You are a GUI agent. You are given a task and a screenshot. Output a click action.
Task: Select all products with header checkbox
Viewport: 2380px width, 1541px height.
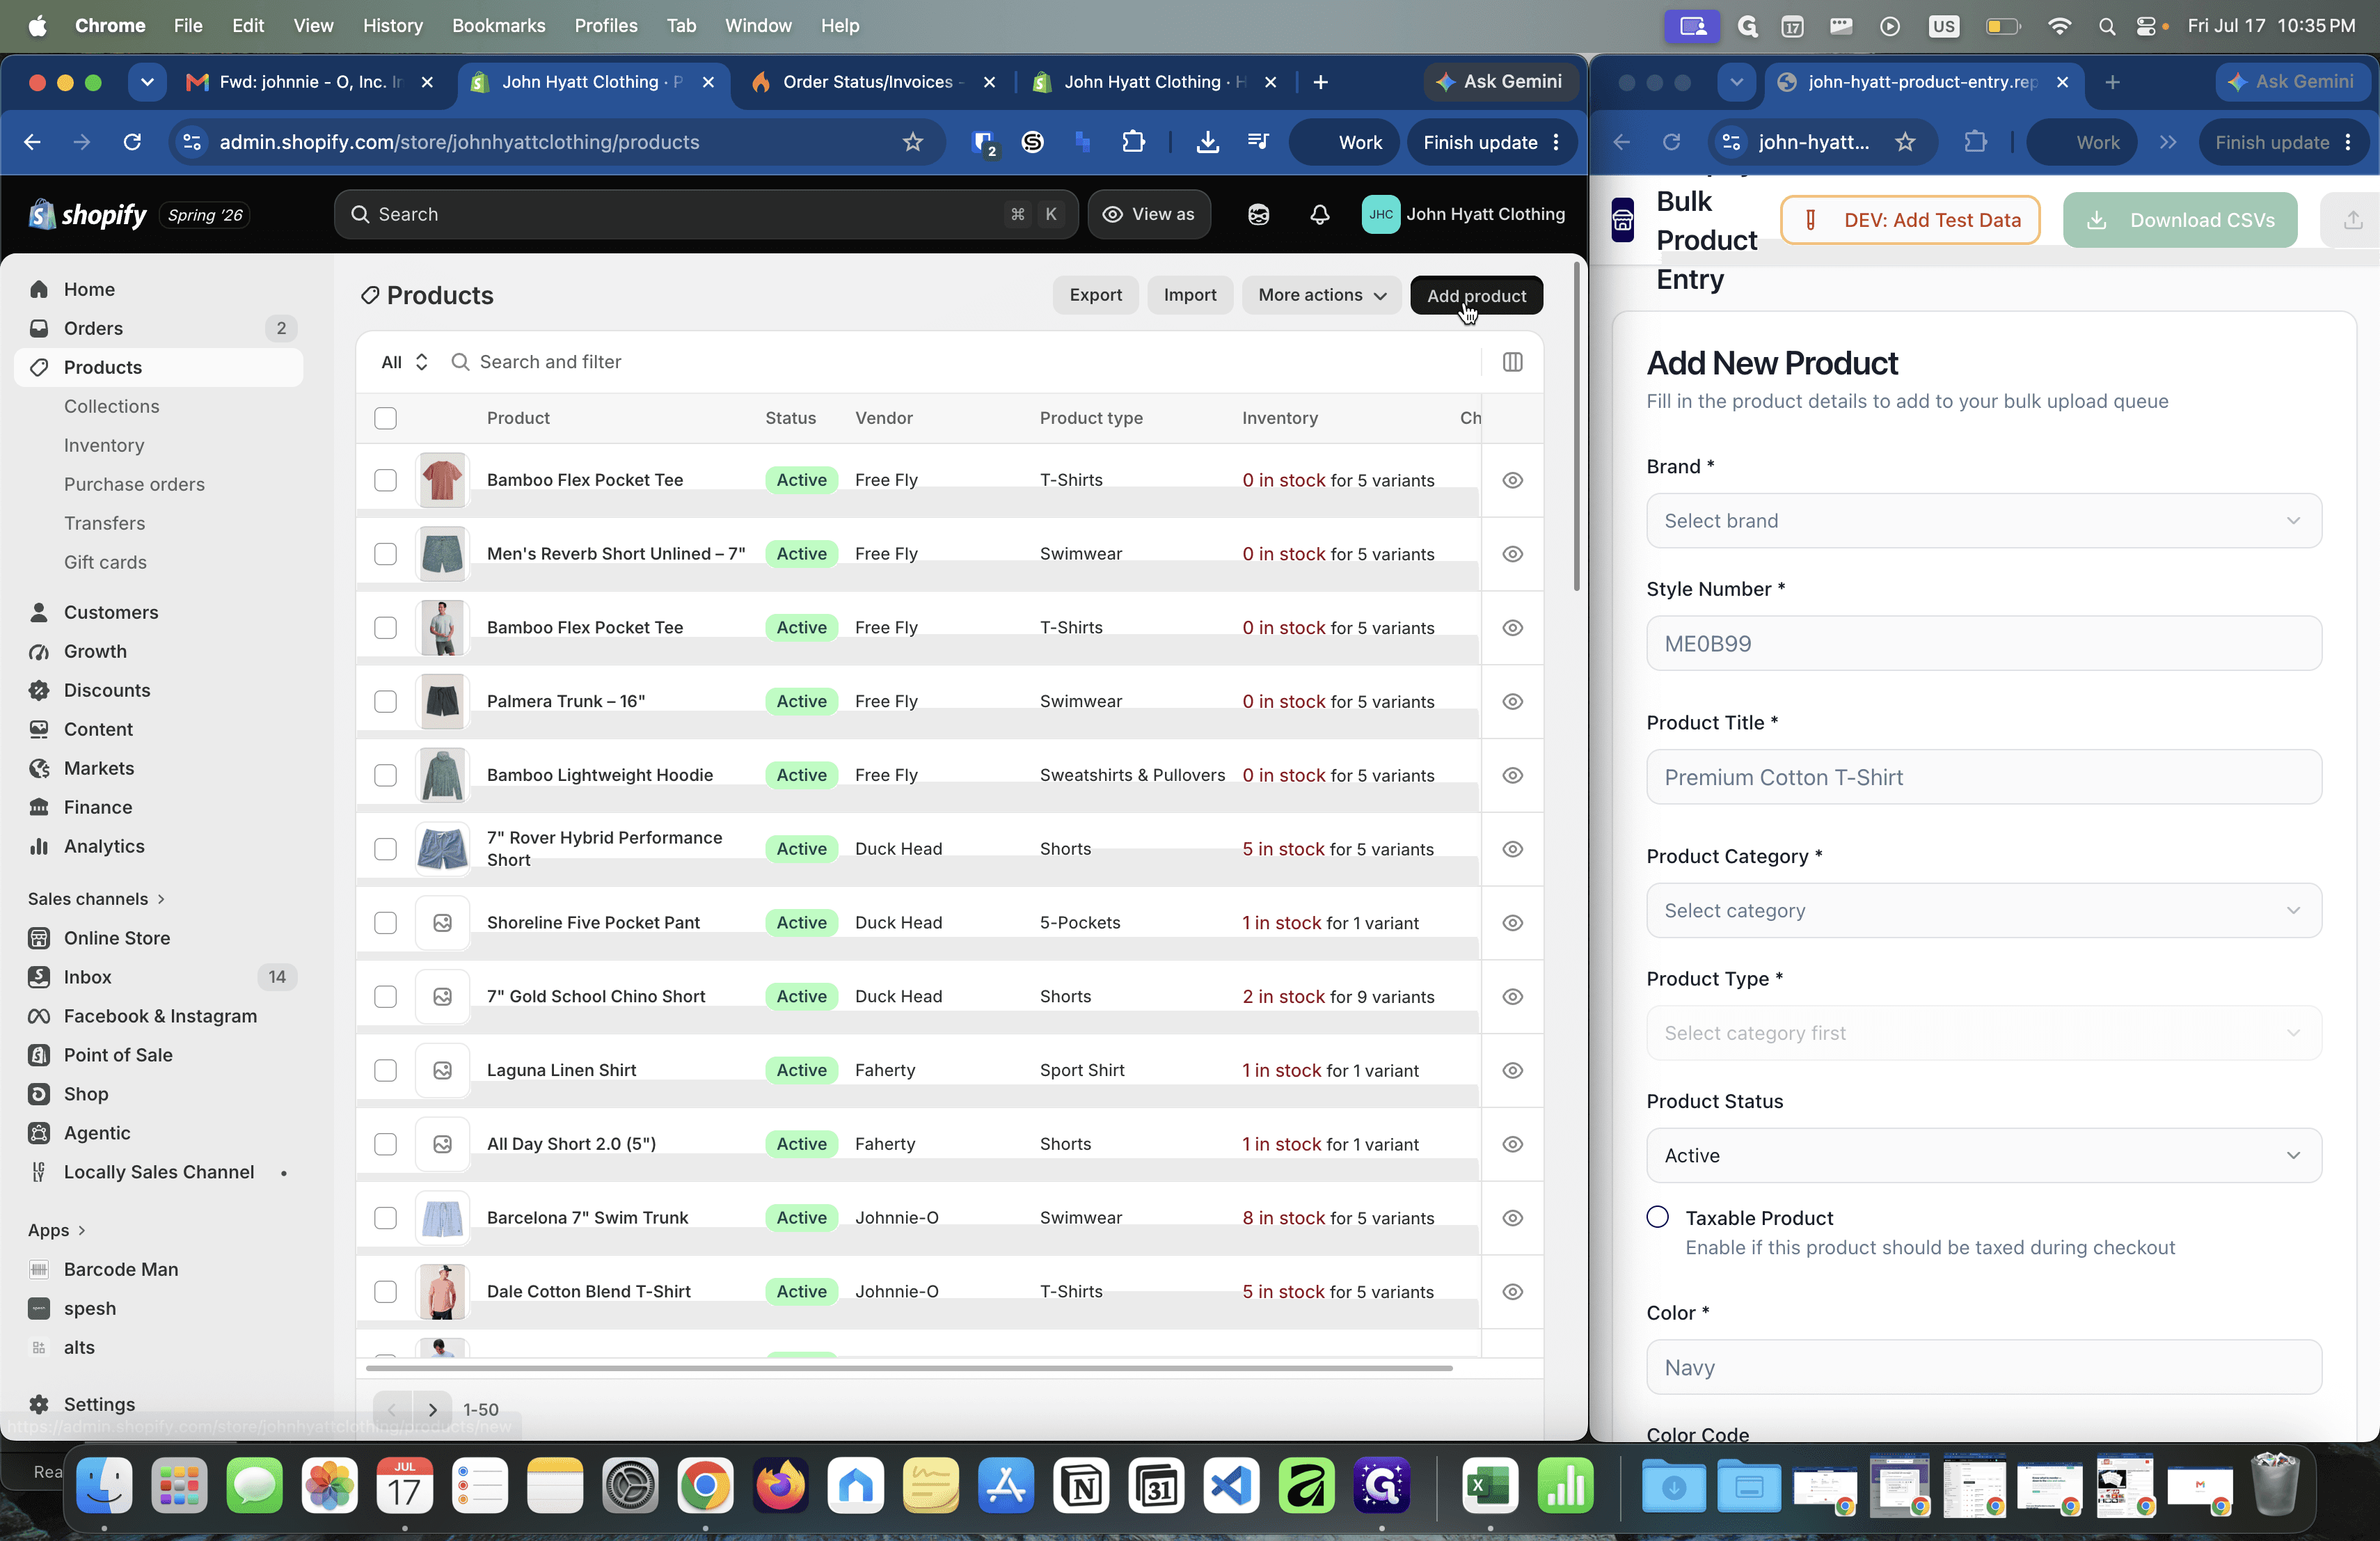(385, 418)
